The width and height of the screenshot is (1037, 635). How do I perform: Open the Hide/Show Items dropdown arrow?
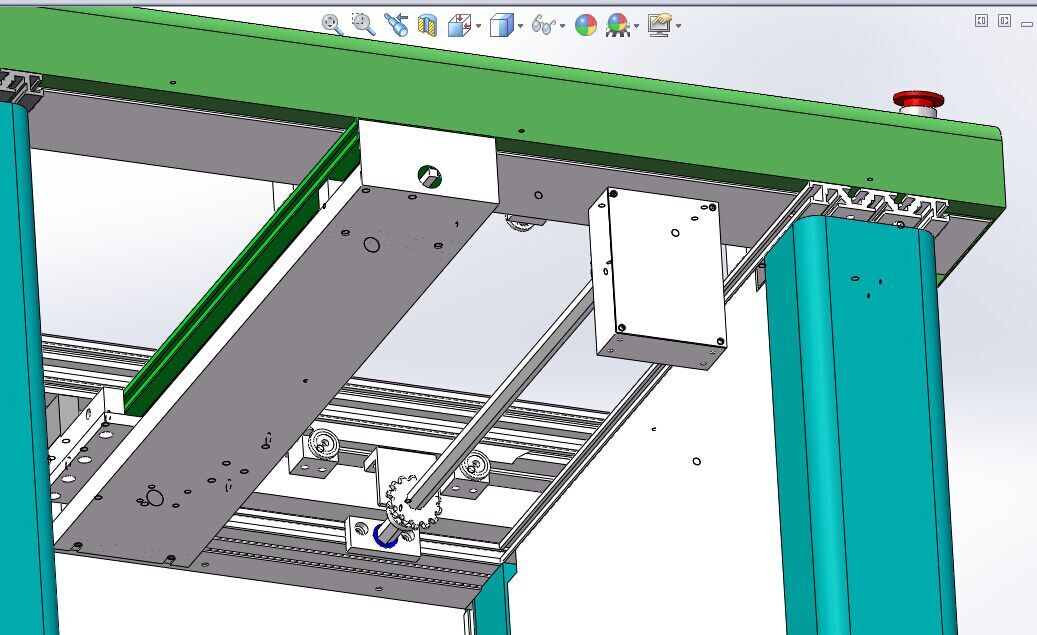click(x=562, y=26)
